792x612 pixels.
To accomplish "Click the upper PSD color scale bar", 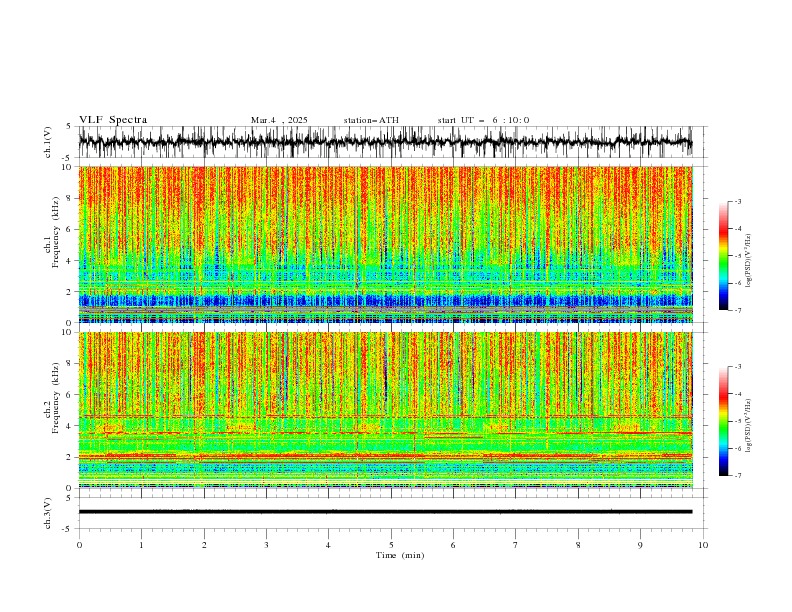I will tap(723, 256).
